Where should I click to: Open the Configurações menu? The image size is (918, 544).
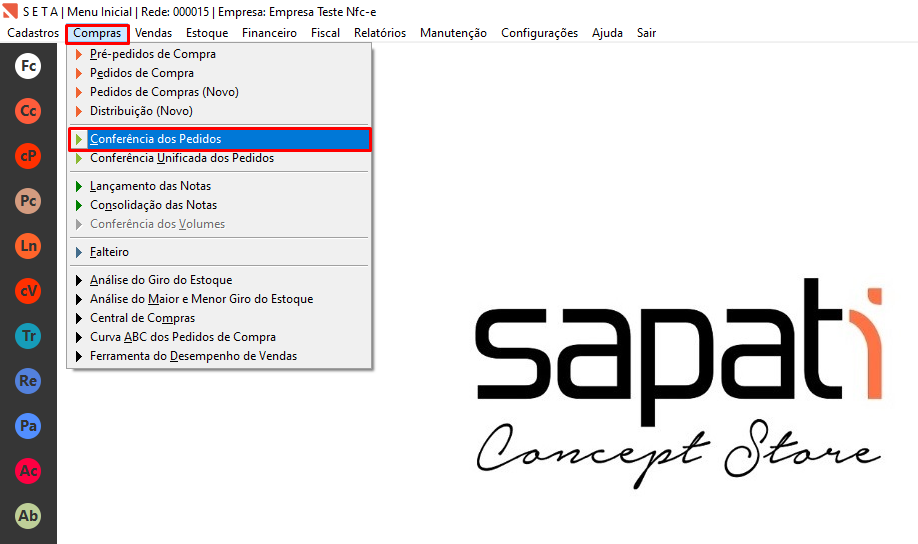pyautogui.click(x=539, y=33)
